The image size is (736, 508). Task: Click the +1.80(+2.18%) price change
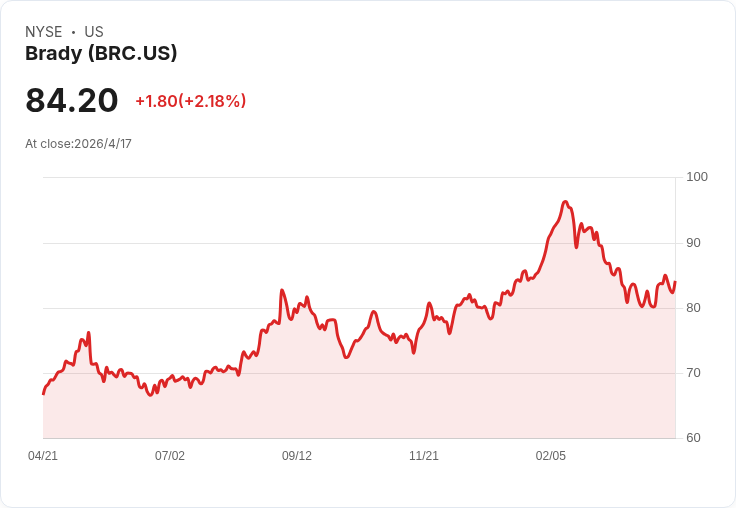click(x=191, y=101)
